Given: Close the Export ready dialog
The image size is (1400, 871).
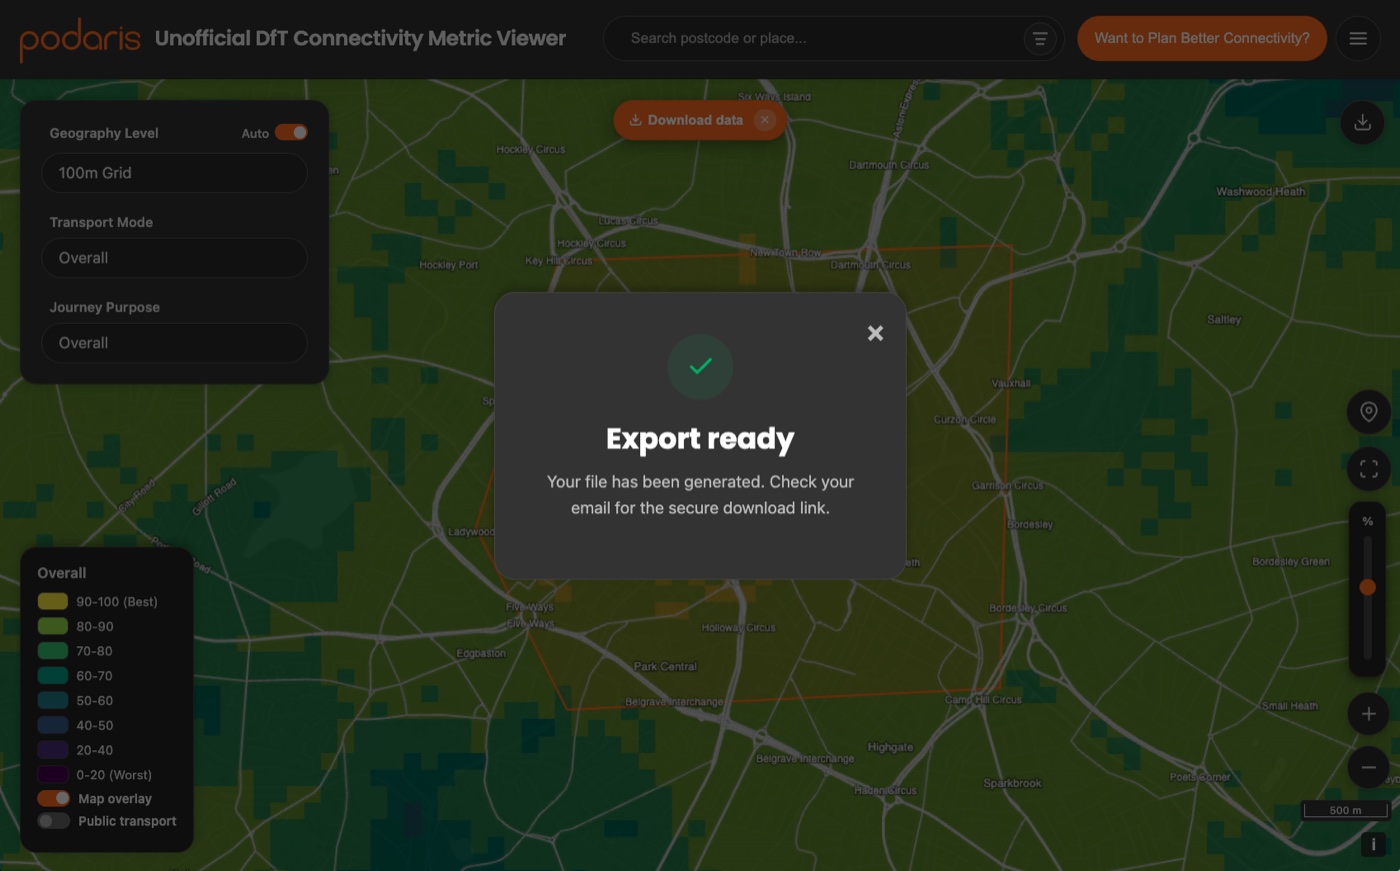Looking at the screenshot, I should click(875, 333).
